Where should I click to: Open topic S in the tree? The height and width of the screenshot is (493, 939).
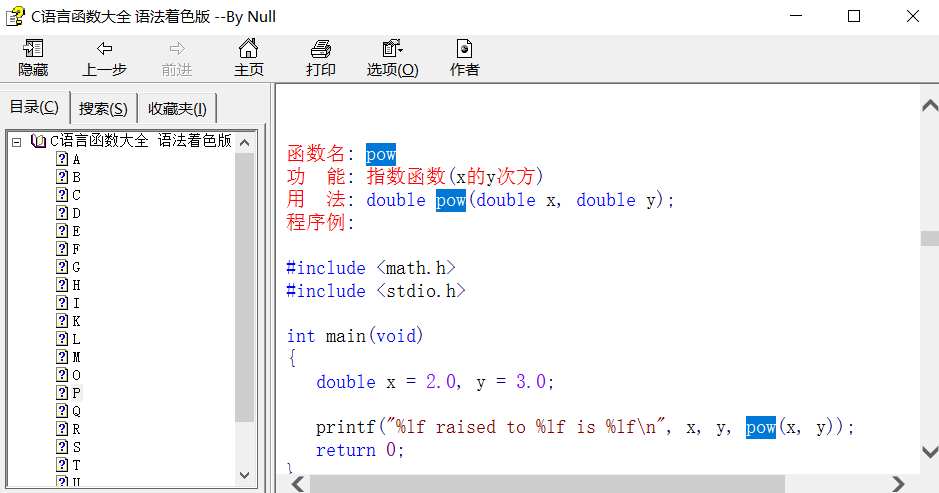pyautogui.click(x=76, y=447)
